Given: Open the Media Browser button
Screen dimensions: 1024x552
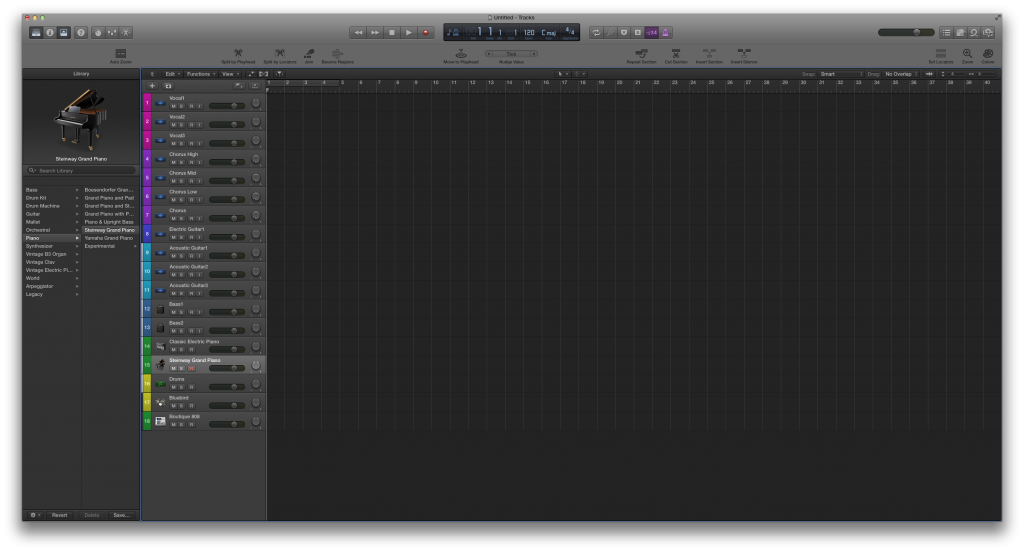Looking at the screenshot, I should pyautogui.click(x=989, y=33).
